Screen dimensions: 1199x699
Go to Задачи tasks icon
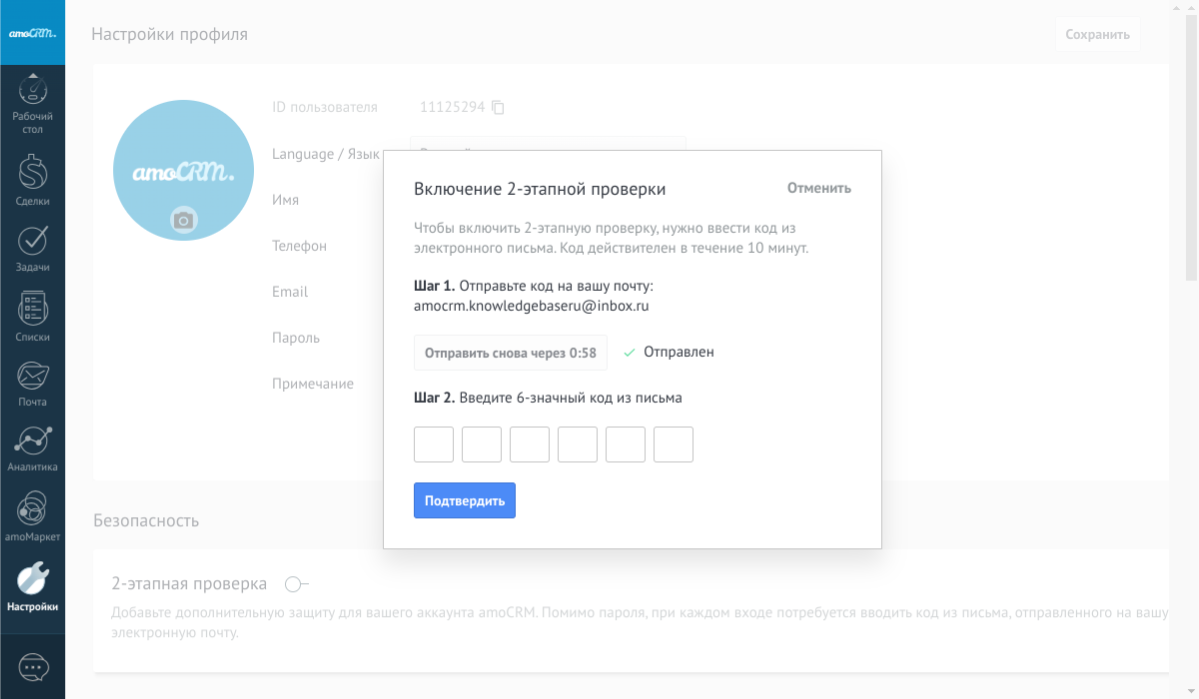click(x=32, y=241)
